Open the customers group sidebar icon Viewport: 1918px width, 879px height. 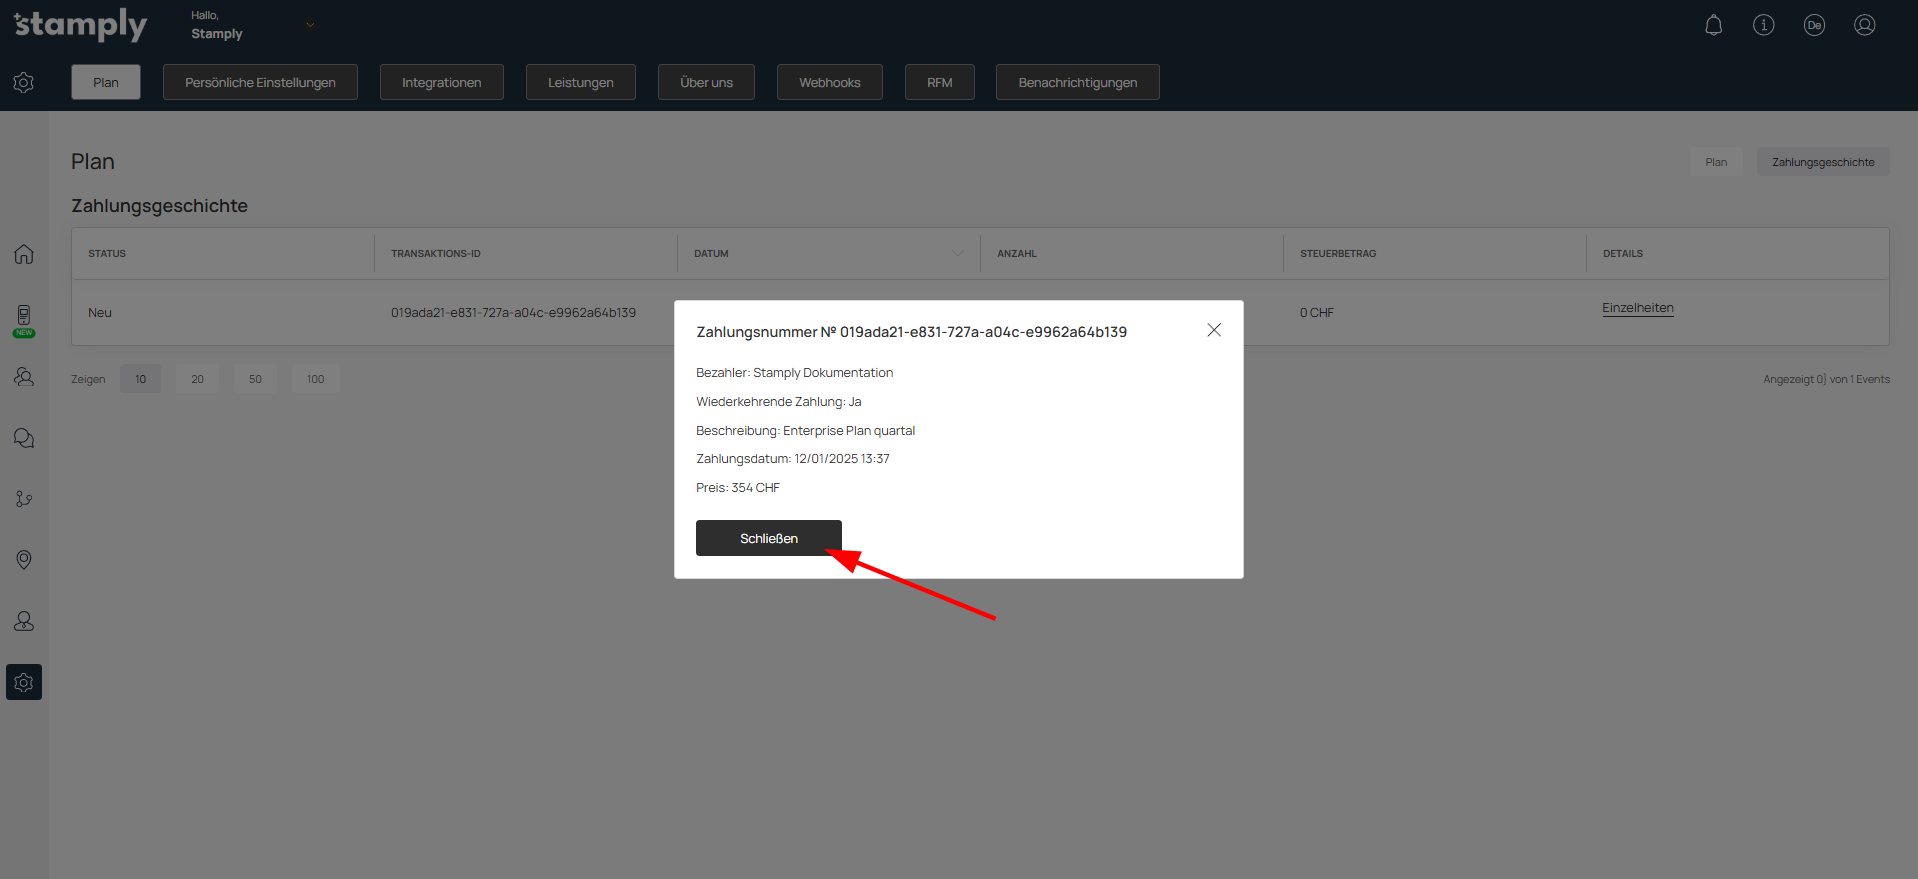point(24,377)
